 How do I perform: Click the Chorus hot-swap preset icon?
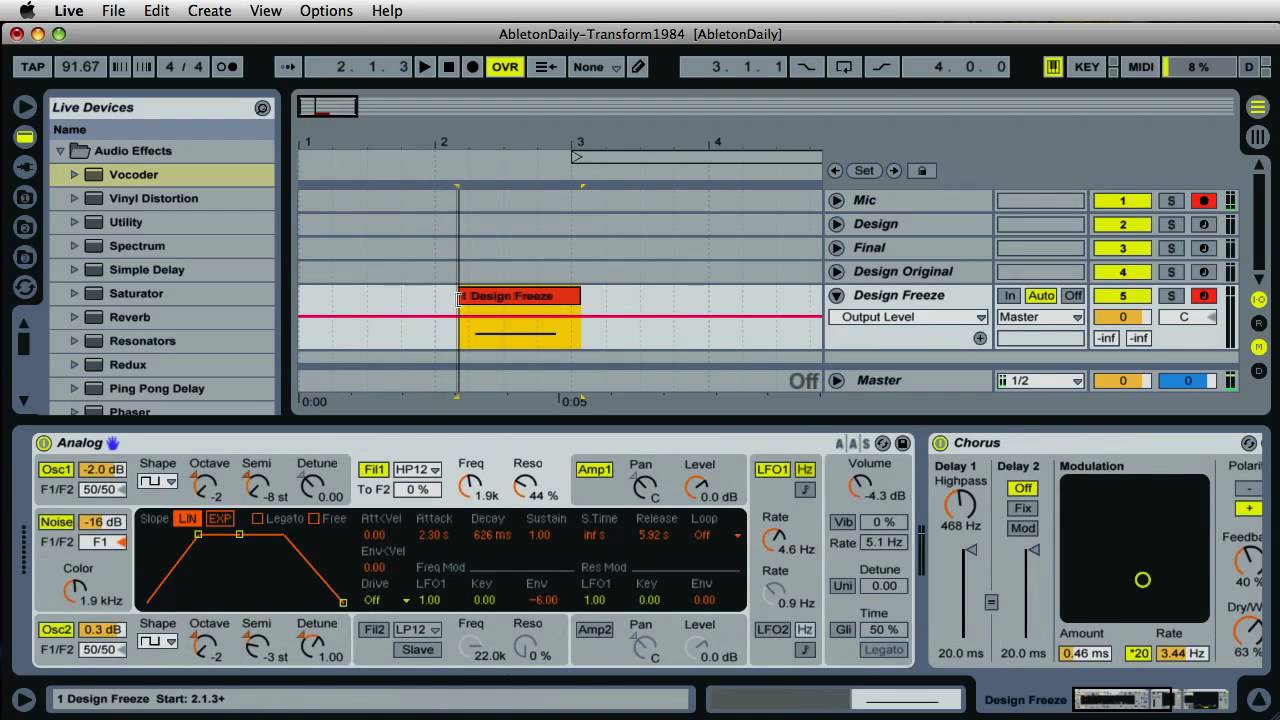[1249, 443]
